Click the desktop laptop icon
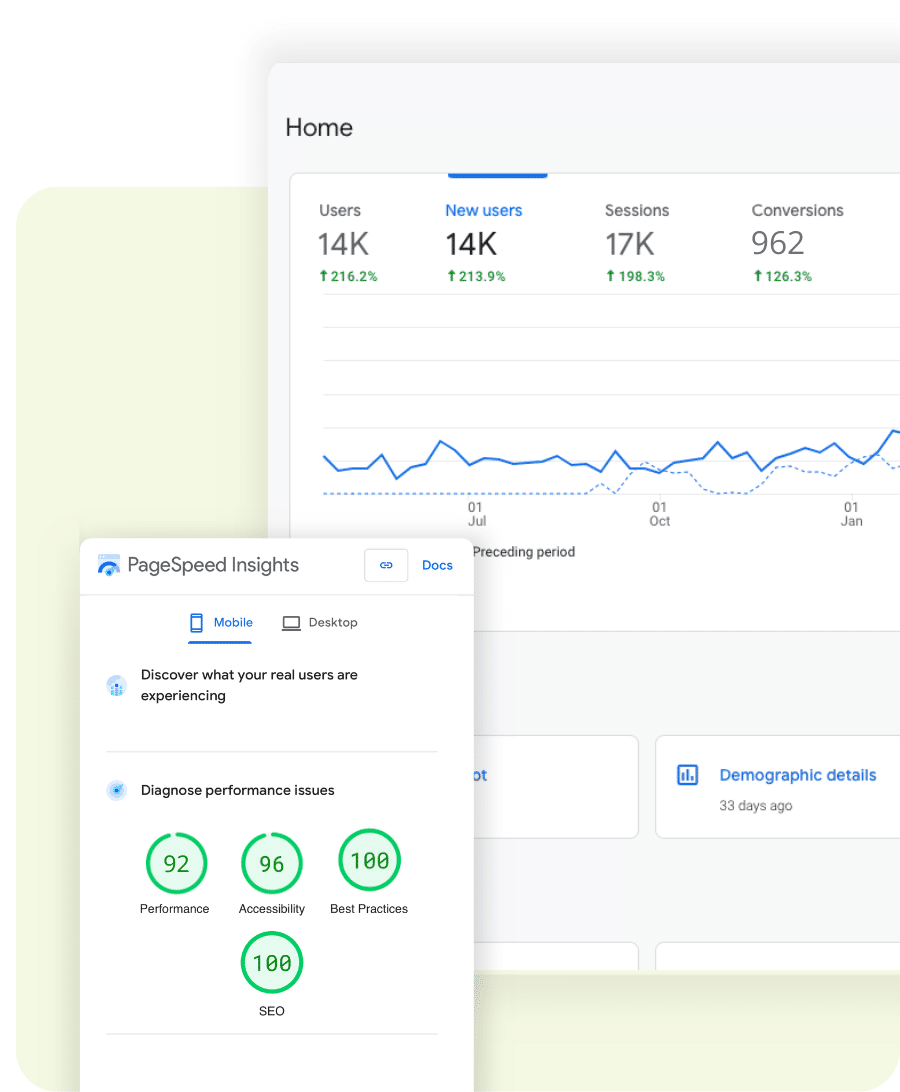Image resolution: width=900 pixels, height=1092 pixels. (291, 623)
